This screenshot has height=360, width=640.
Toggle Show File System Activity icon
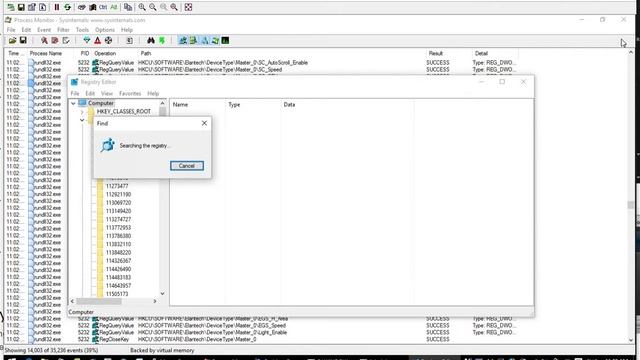coord(193,40)
